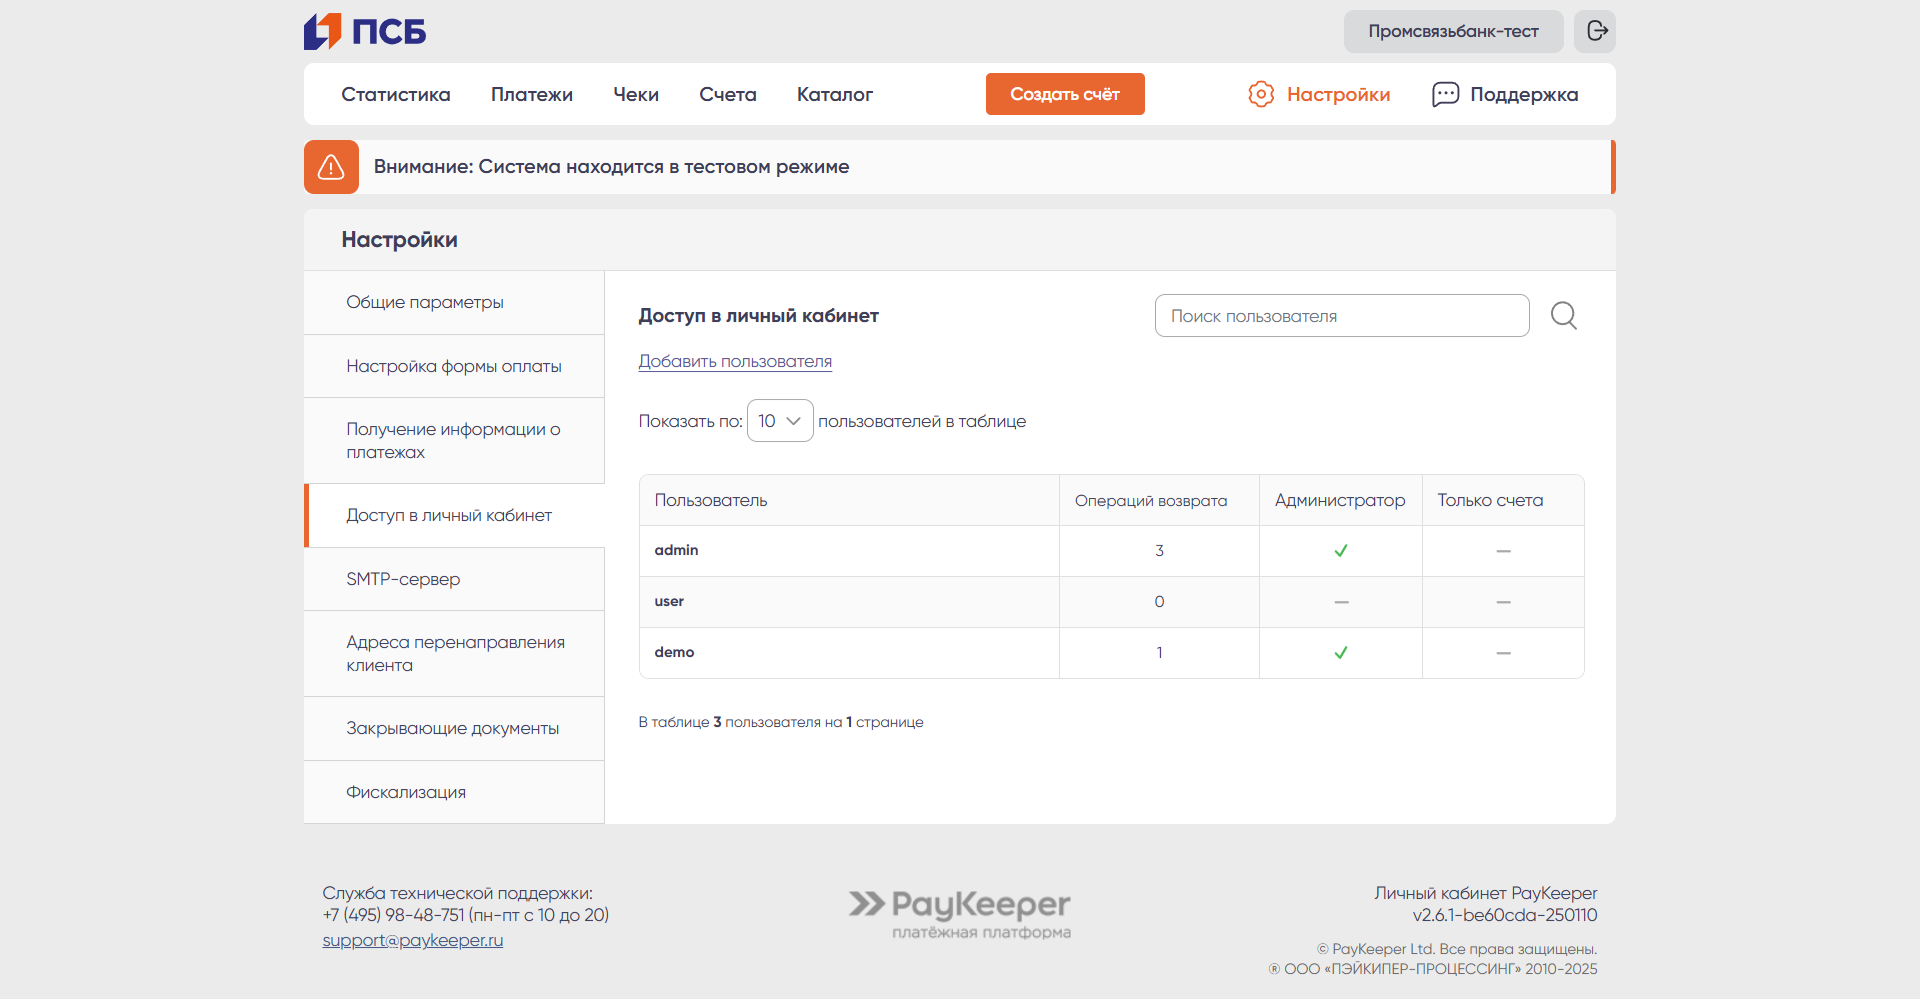Click the magnifier search icon

[1564, 316]
